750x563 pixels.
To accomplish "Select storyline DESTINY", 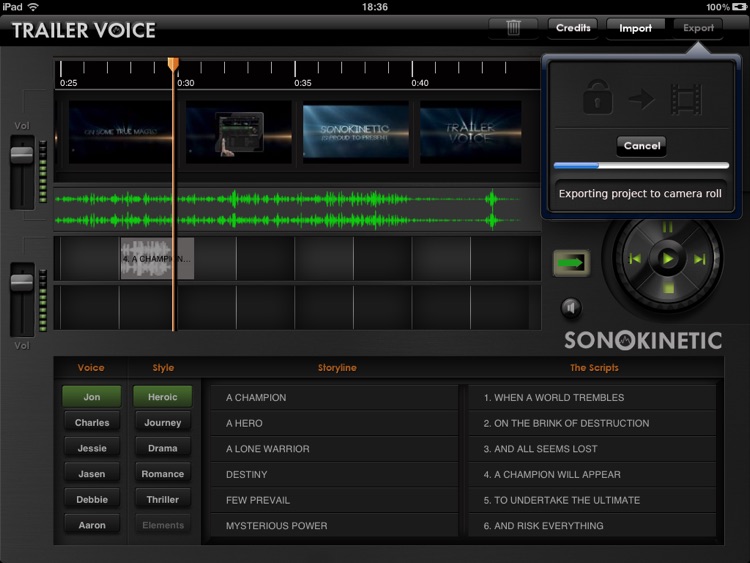I will [x=334, y=475].
